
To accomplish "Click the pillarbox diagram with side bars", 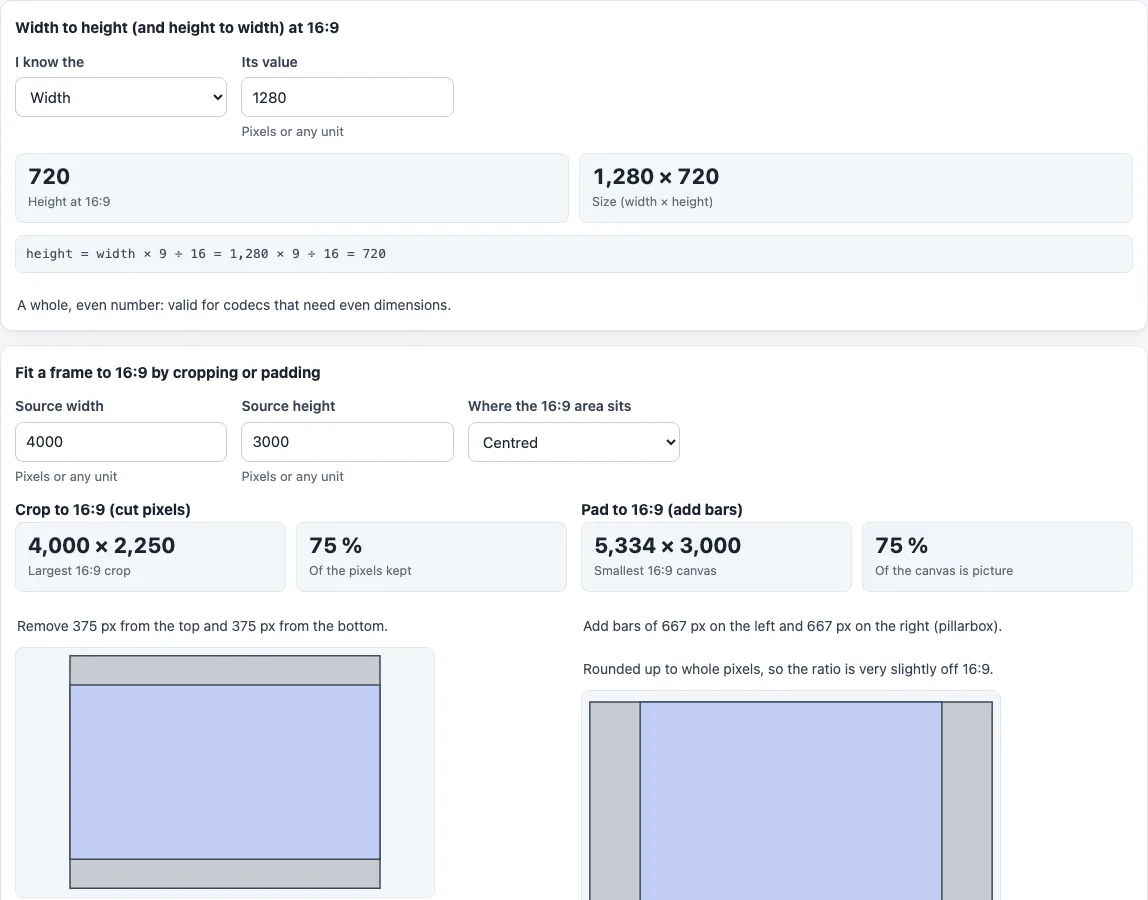I will click(x=791, y=800).
